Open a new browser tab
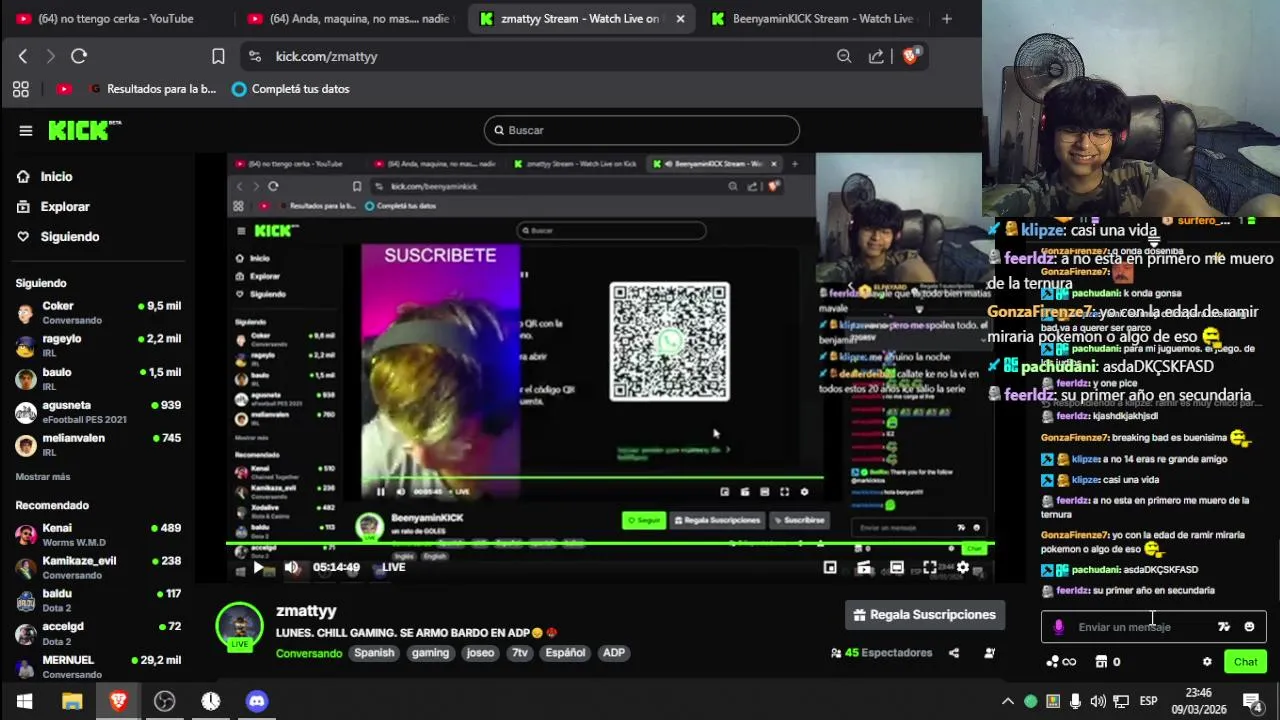This screenshot has height=720, width=1280. (x=946, y=18)
